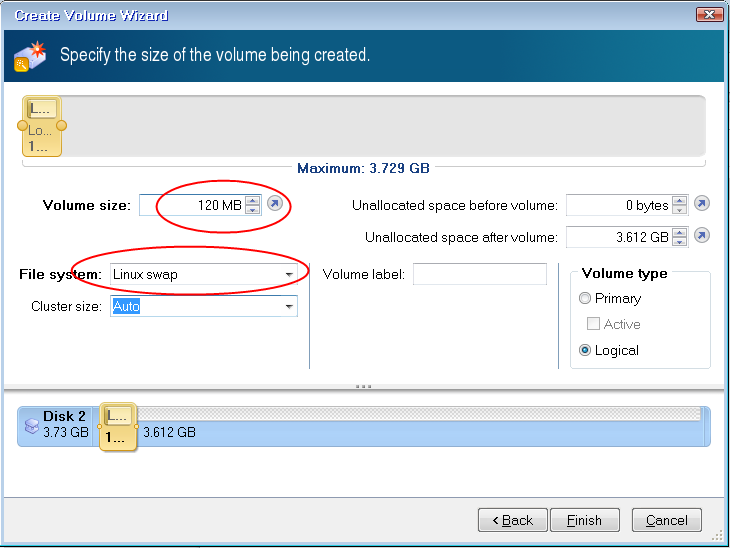
Task: Increase volume size with up stepper
Action: [x=253, y=200]
